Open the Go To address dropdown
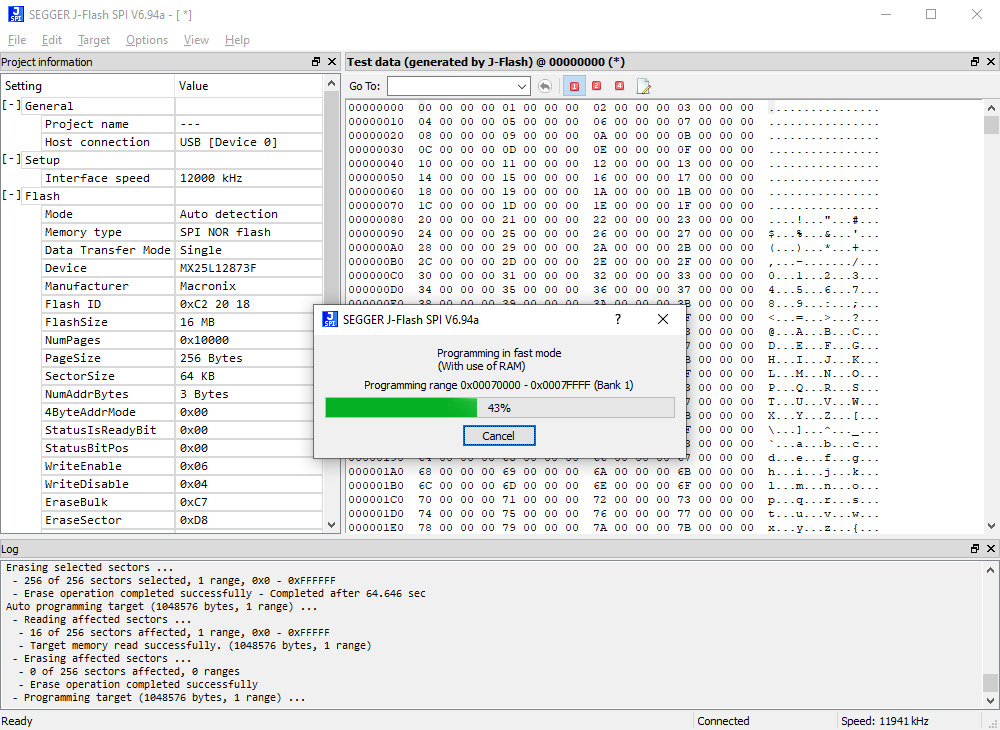The image size is (1000, 730). click(x=521, y=86)
